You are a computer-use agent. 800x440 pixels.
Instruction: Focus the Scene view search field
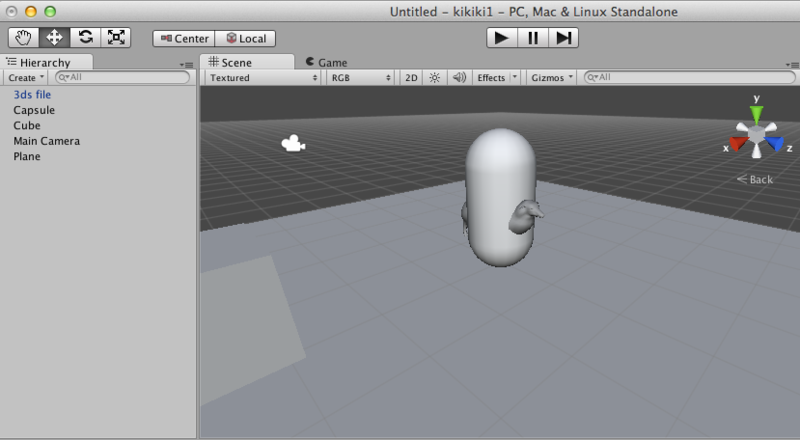[689, 78]
